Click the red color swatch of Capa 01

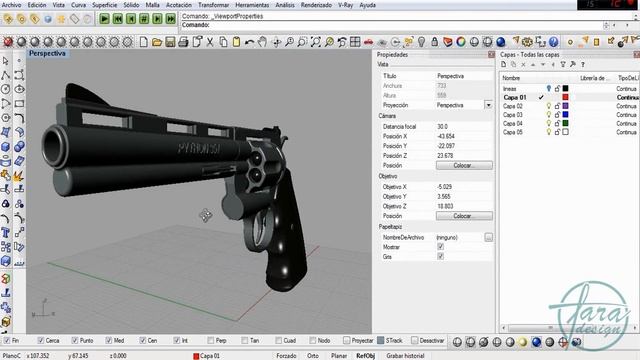[565, 97]
